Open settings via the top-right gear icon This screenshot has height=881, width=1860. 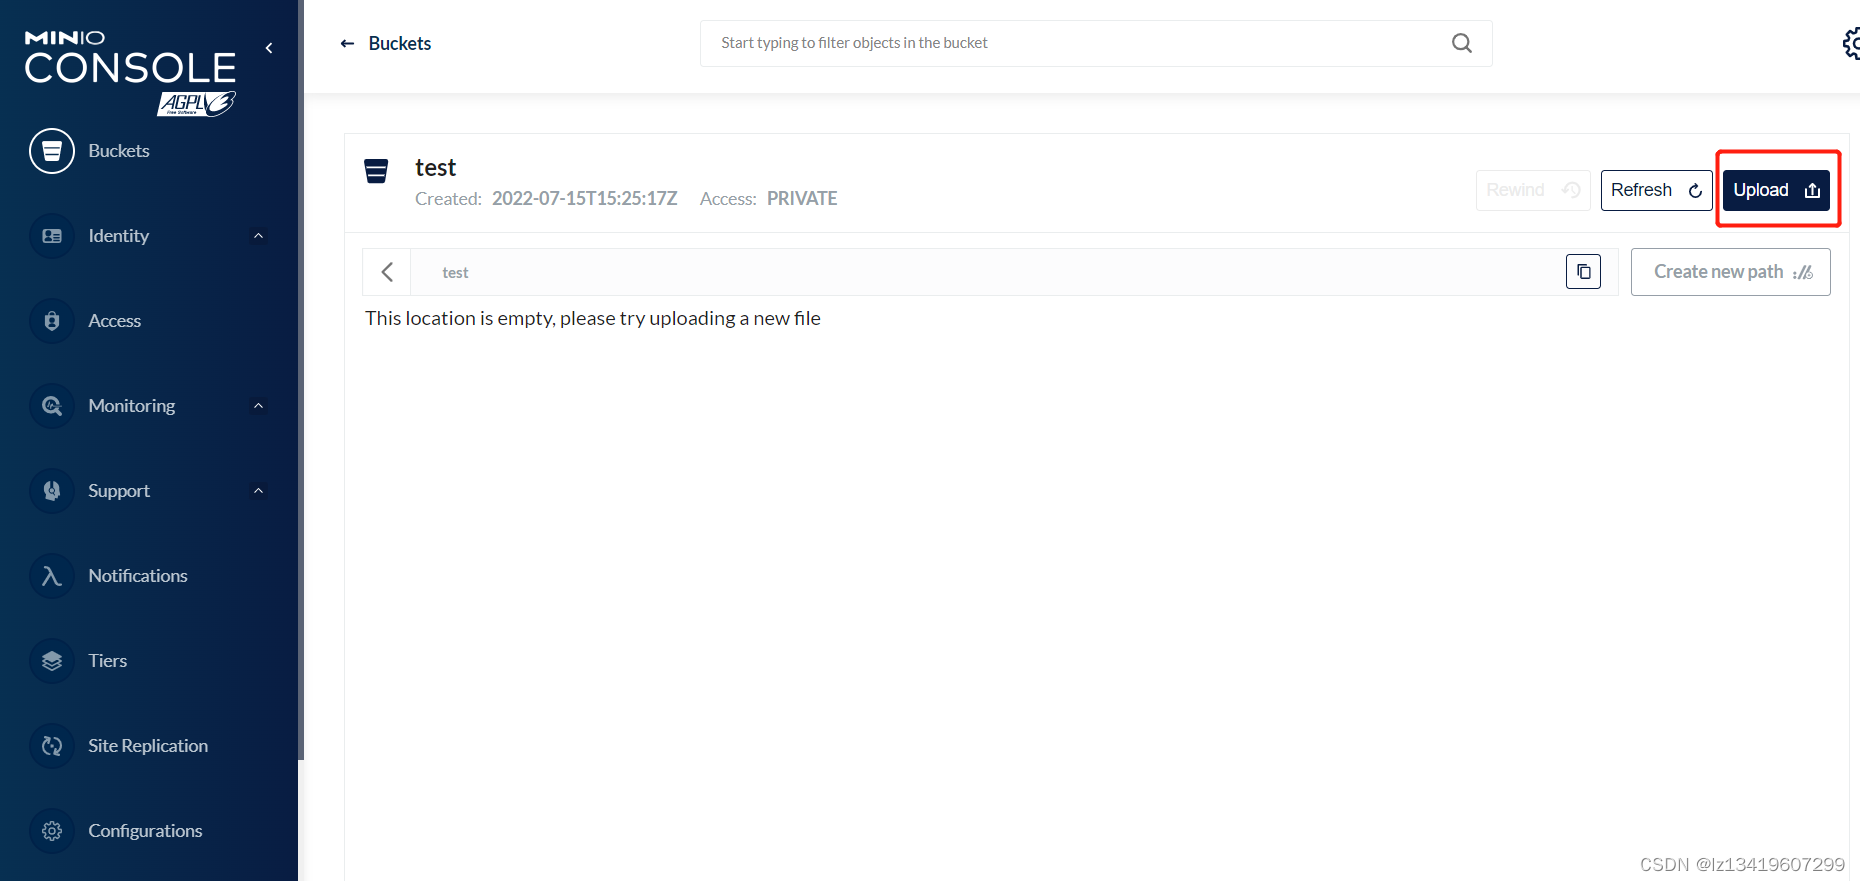[1851, 43]
